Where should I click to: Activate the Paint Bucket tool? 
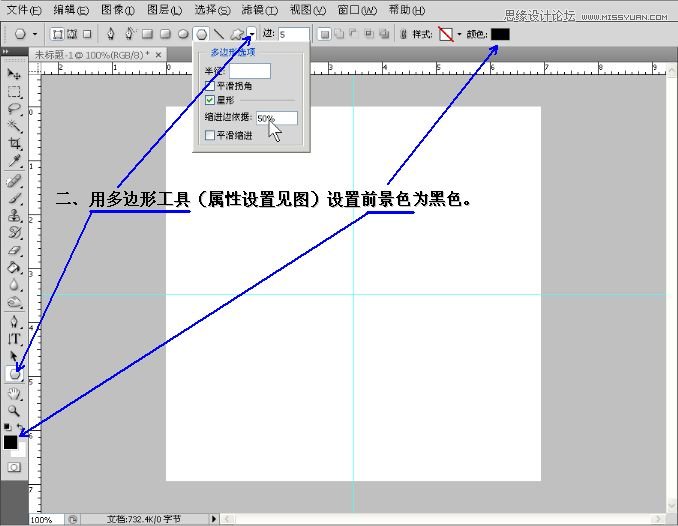coord(14,267)
